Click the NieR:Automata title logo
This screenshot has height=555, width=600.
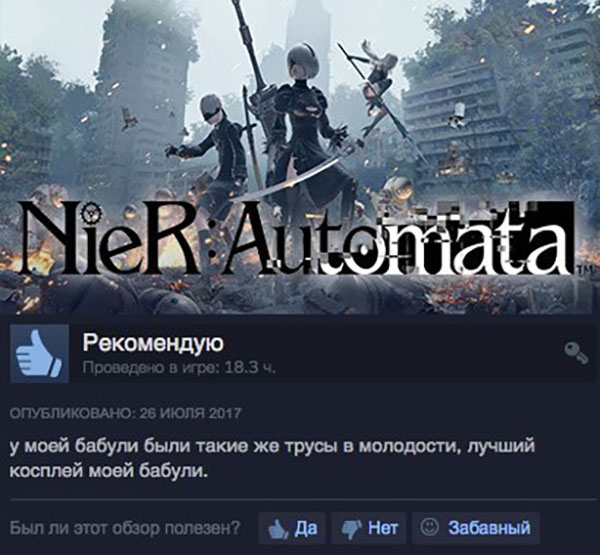[297, 239]
